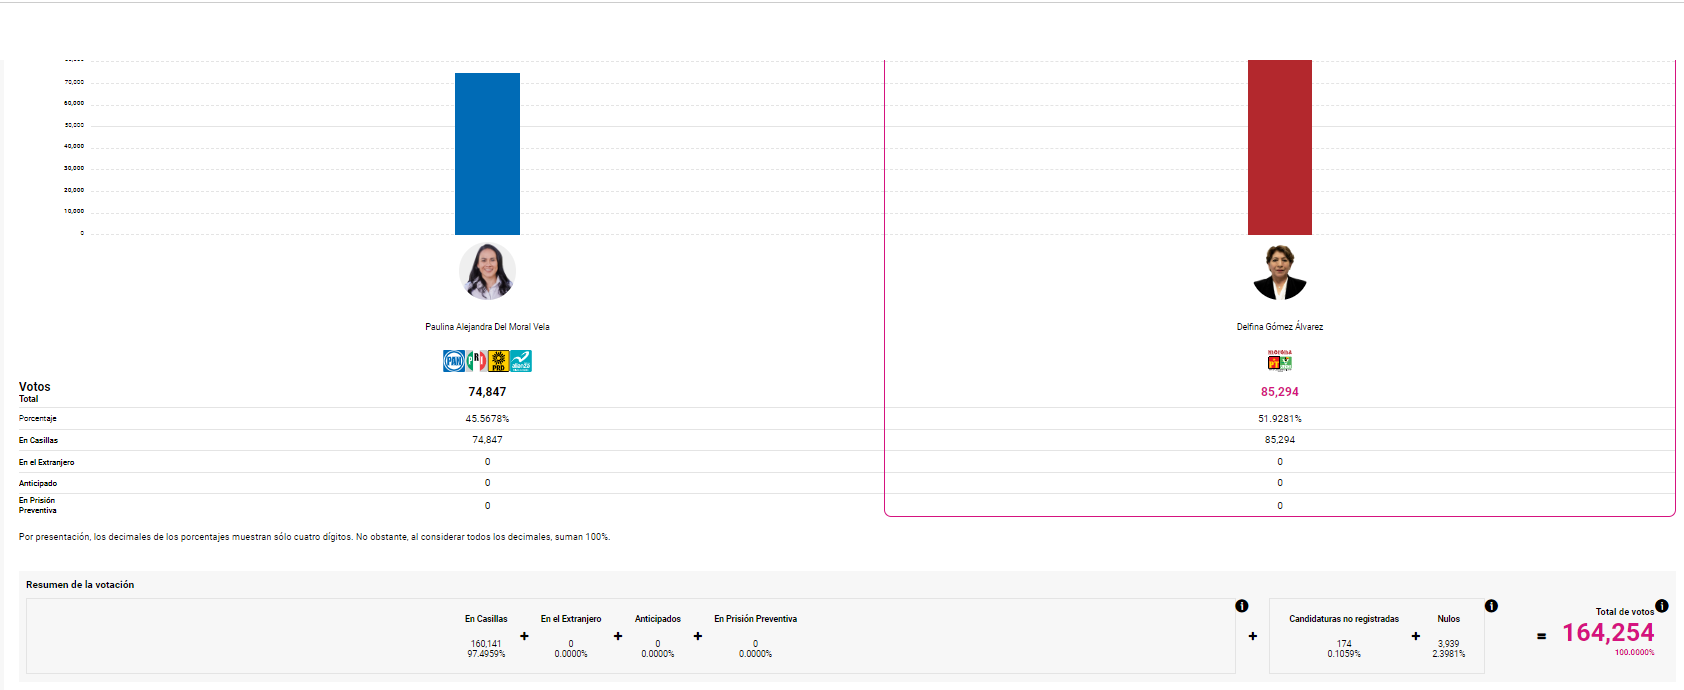Select candidate name Paulina Alejandra Del Moral Vela

487,327
